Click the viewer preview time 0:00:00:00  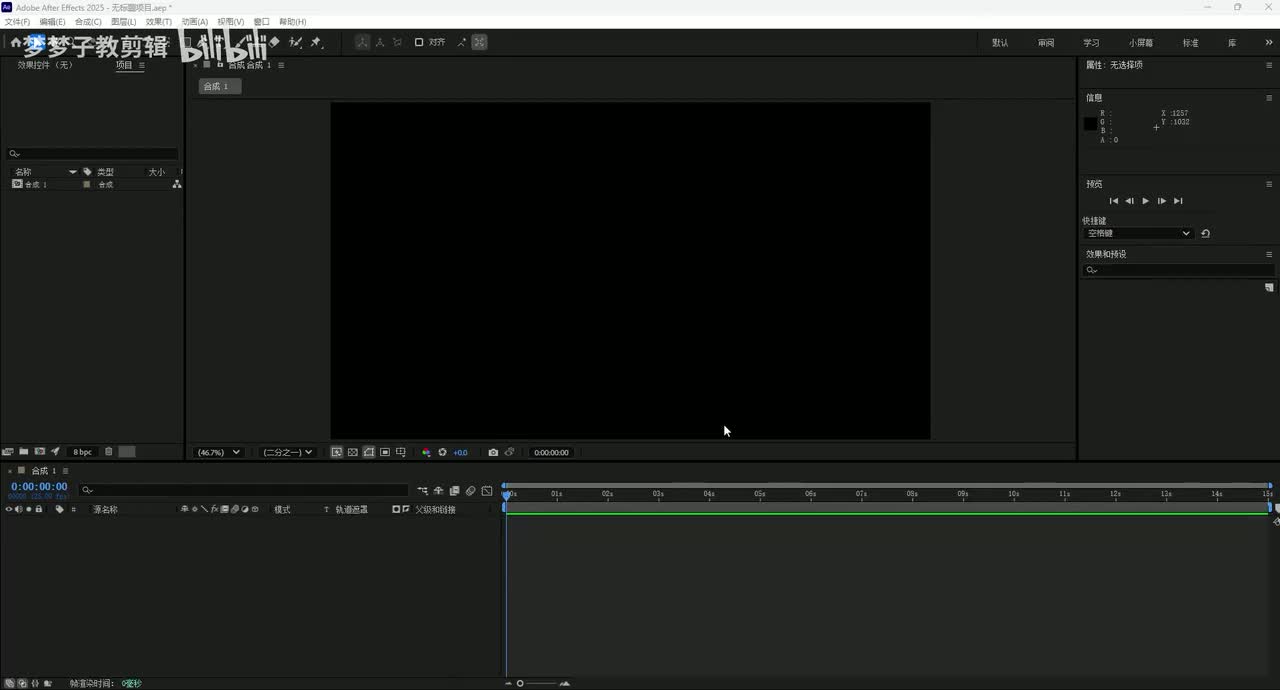click(x=551, y=452)
